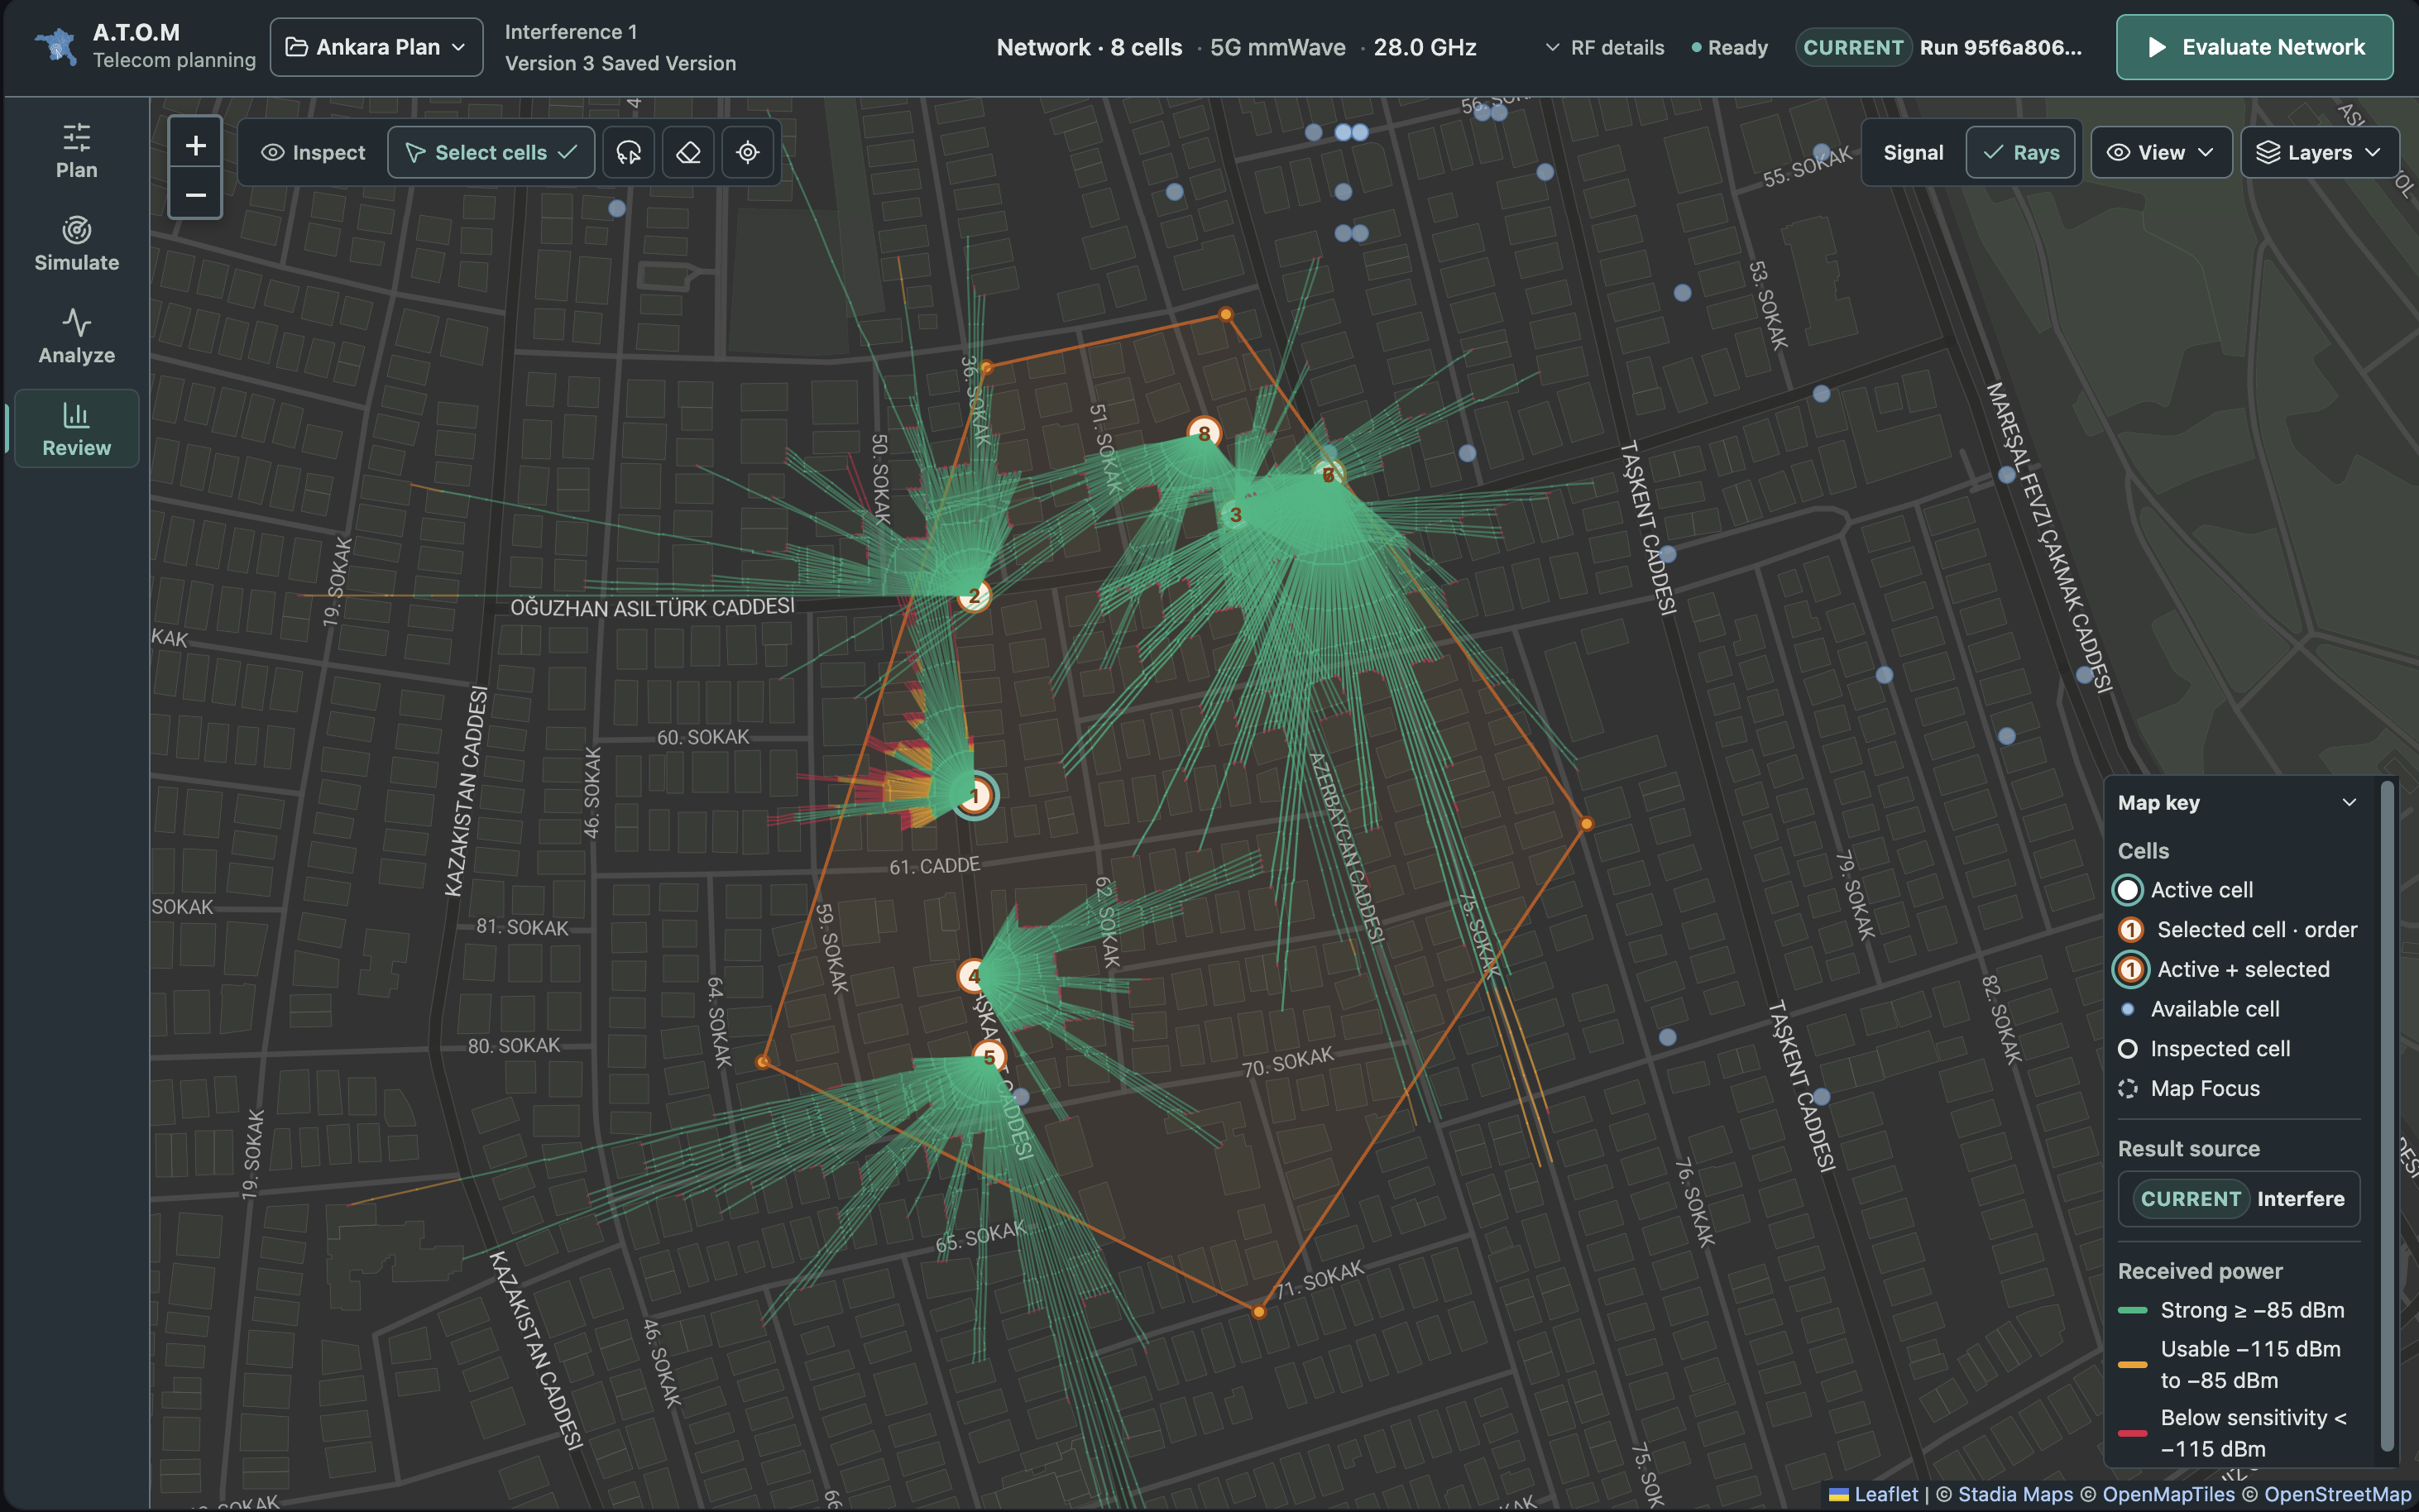This screenshot has width=2419, height=1512.
Task: Open the Simulate sidebar section
Action: 76,244
